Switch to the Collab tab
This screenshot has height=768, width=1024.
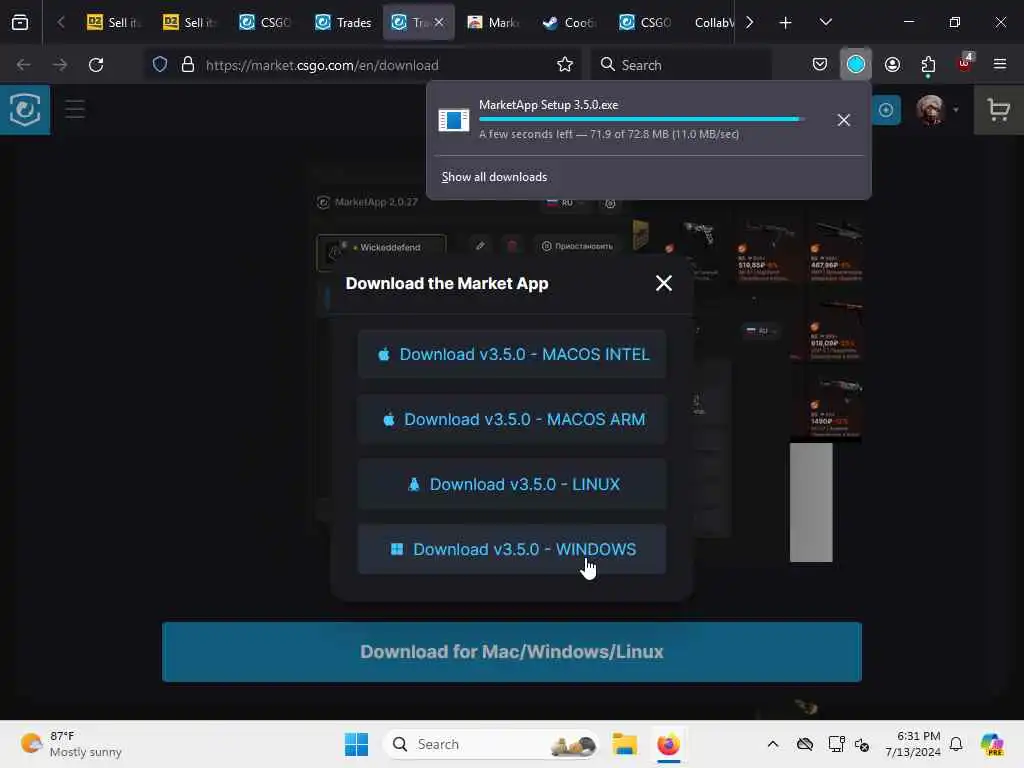pos(712,22)
